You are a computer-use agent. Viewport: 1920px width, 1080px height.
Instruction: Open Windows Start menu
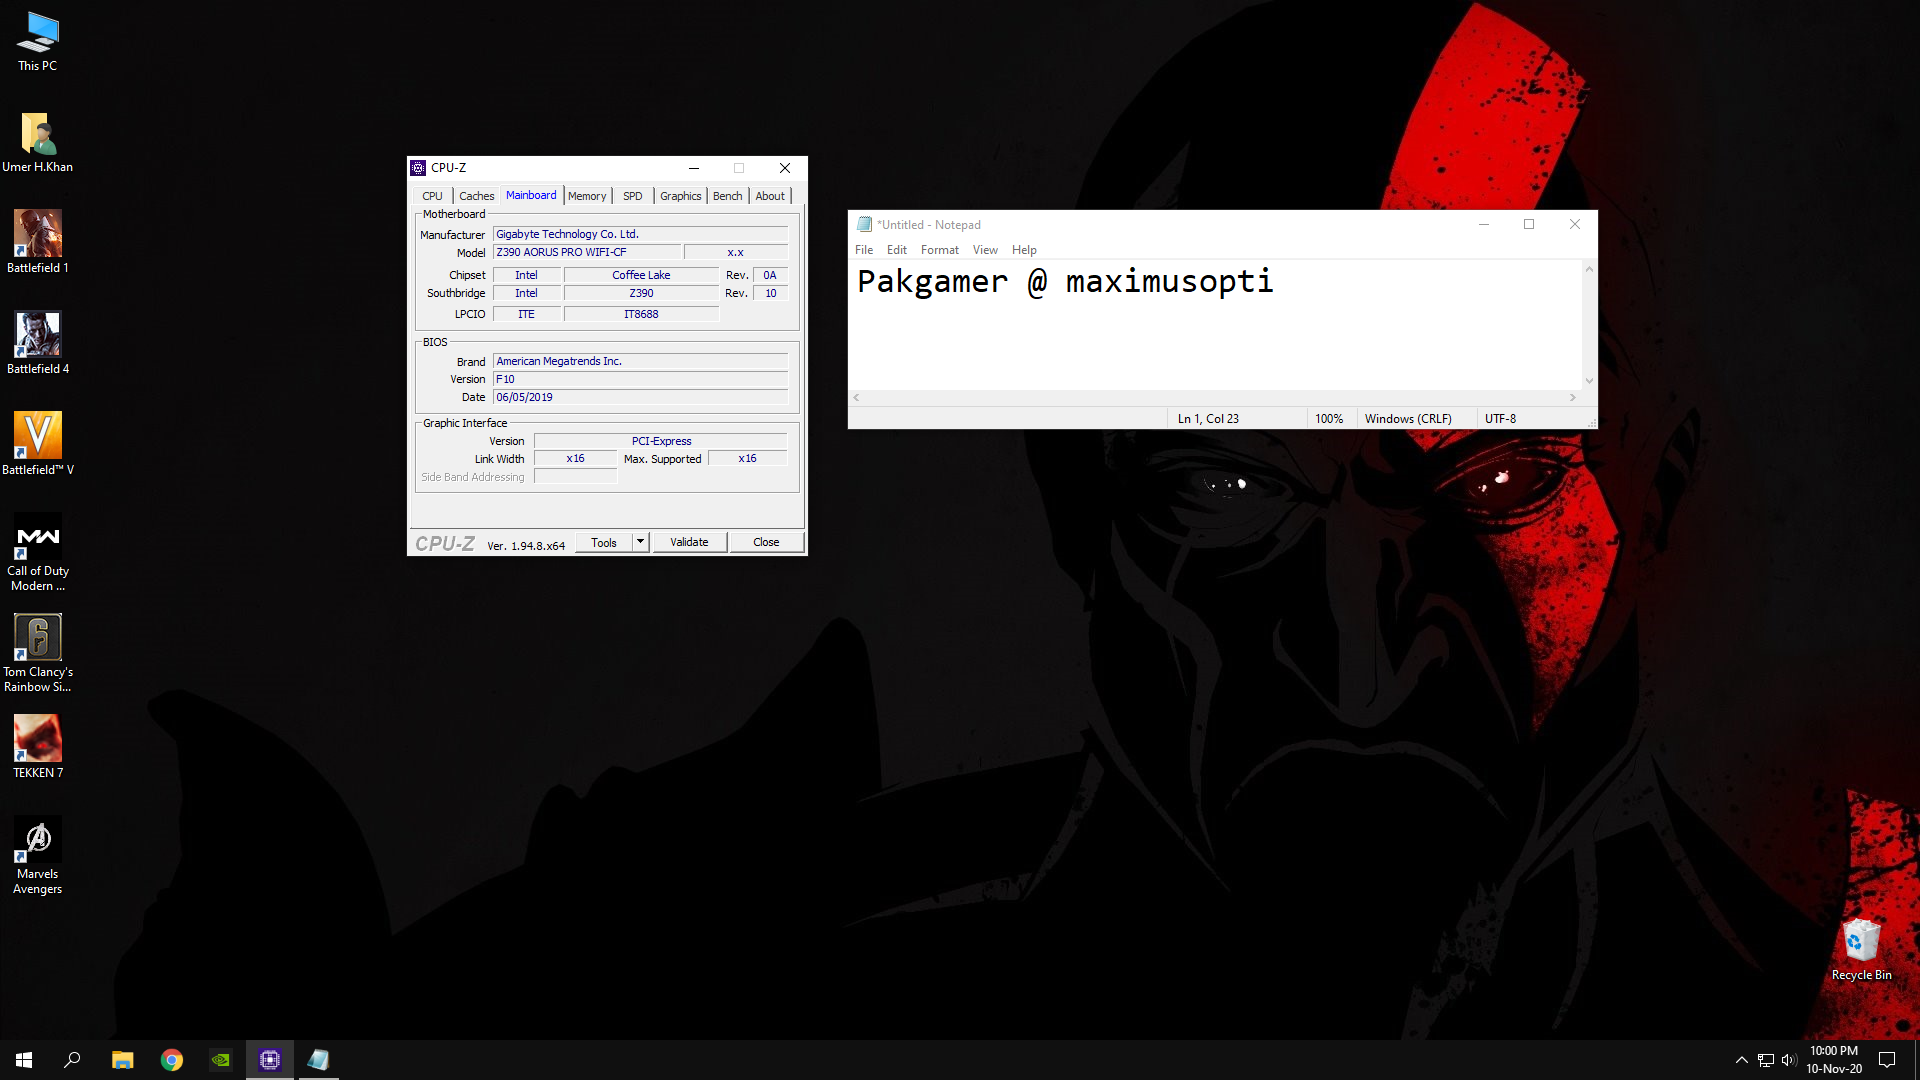tap(24, 1060)
